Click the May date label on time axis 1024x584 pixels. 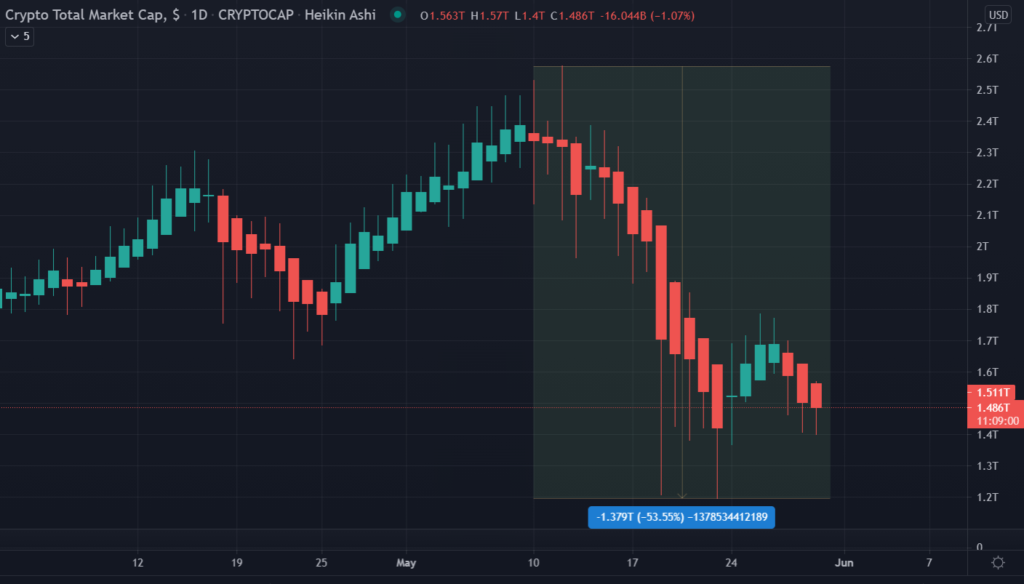(x=406, y=562)
